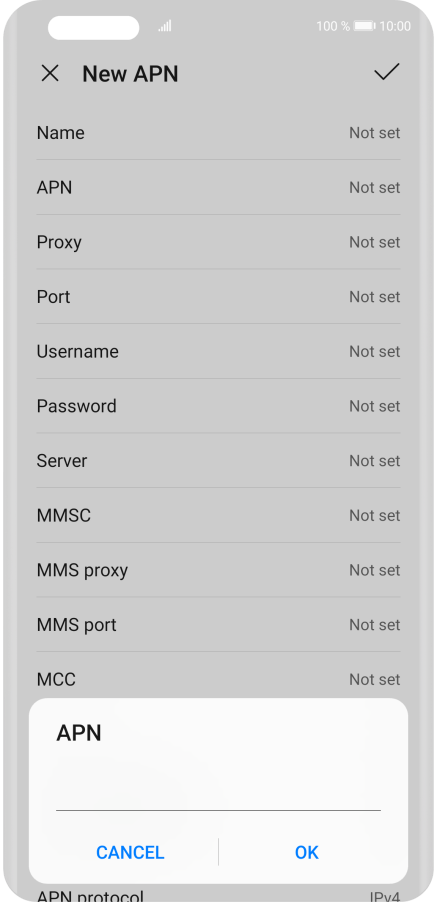Tap the battery icon in status bar
The width and height of the screenshot is (437, 902).
pos(365,26)
